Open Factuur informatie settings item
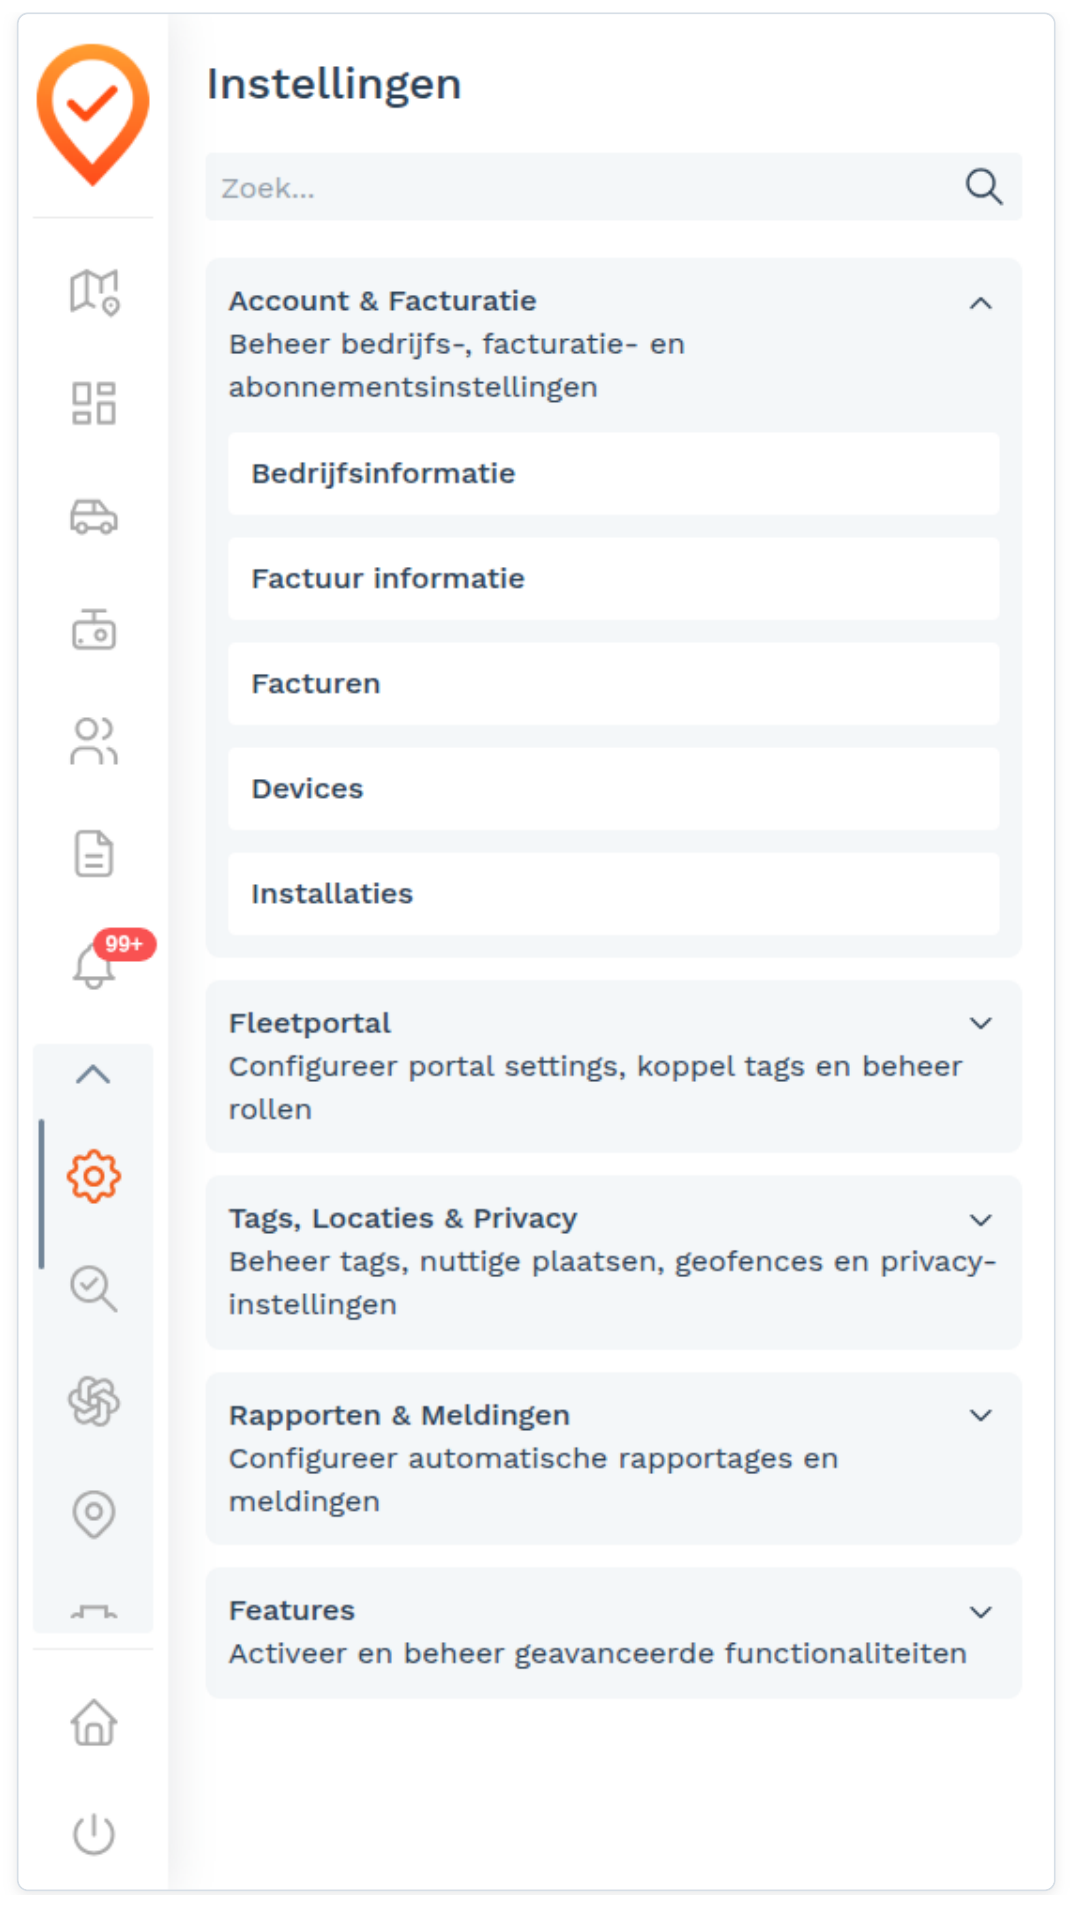This screenshot has width=1072, height=1912. [614, 579]
